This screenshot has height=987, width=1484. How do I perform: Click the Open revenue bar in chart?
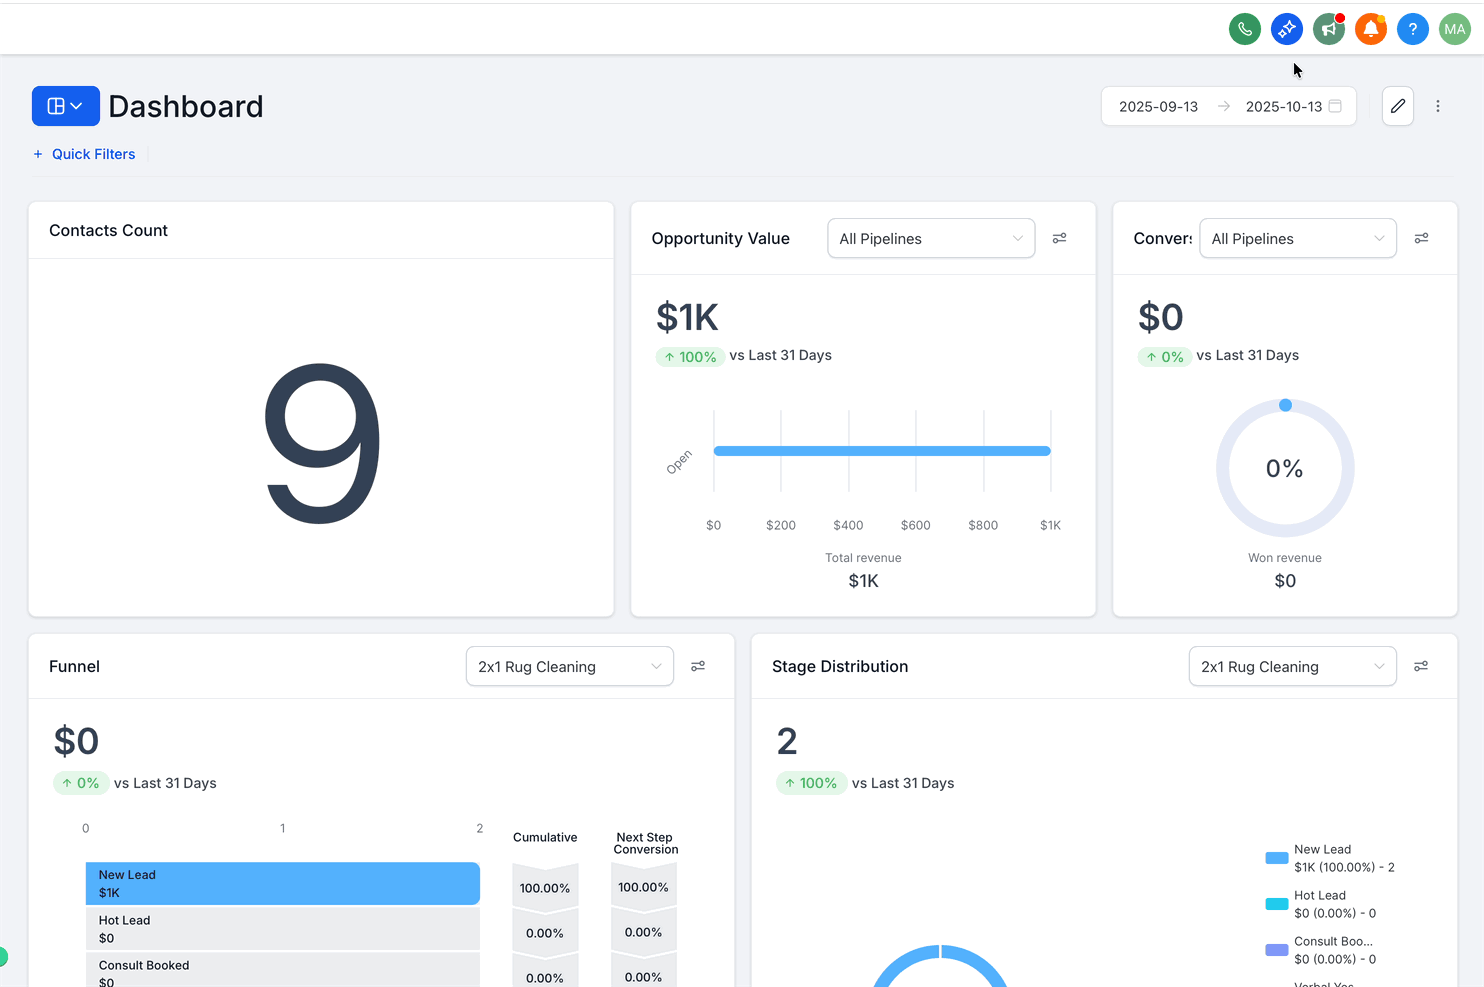point(882,451)
